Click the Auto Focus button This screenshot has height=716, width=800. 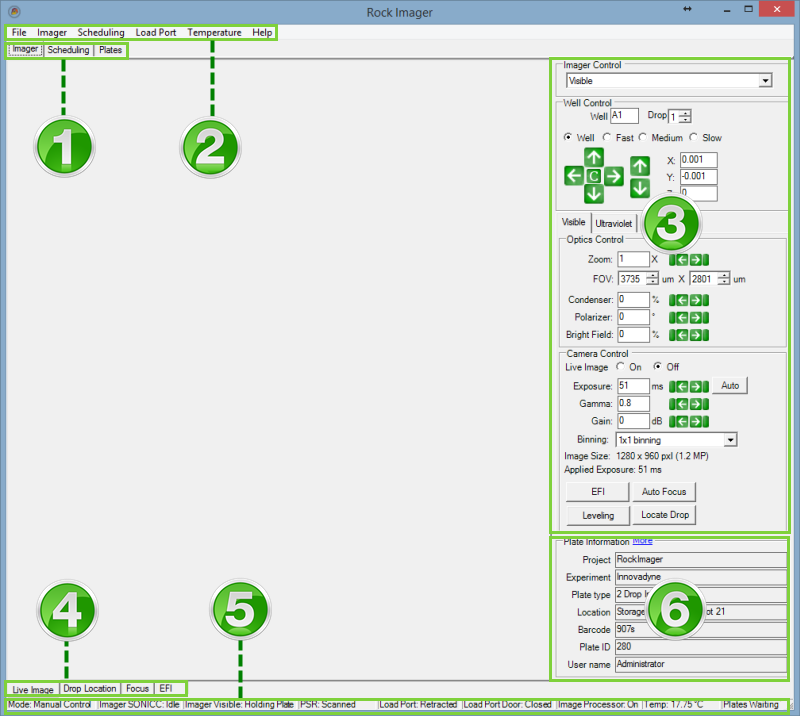(x=664, y=491)
